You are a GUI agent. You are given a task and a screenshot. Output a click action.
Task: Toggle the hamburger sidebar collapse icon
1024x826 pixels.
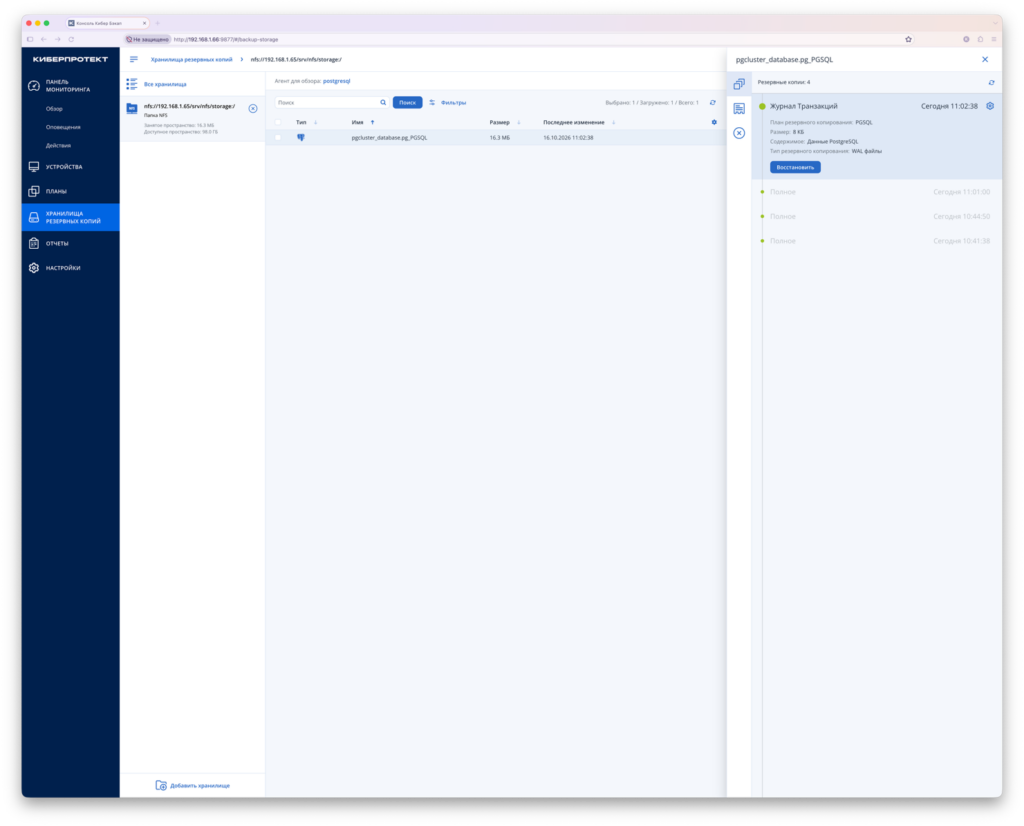(x=134, y=59)
